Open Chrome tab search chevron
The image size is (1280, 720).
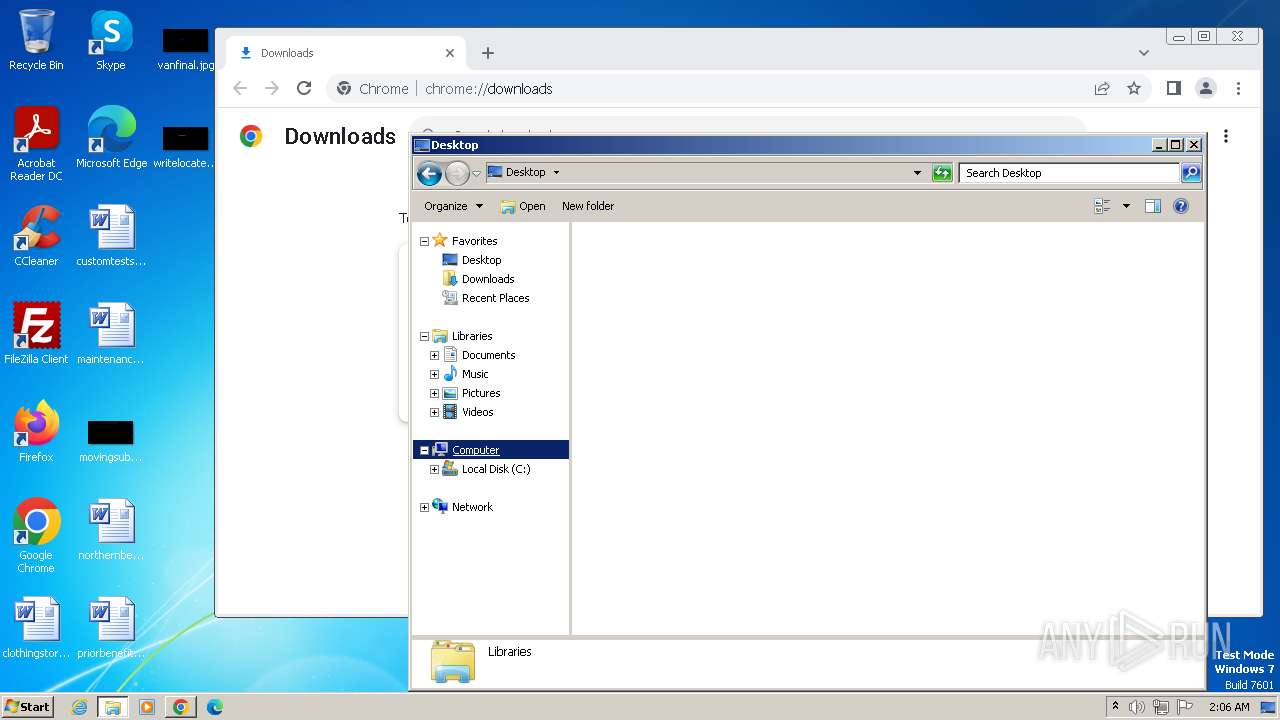pyautogui.click(x=1144, y=53)
